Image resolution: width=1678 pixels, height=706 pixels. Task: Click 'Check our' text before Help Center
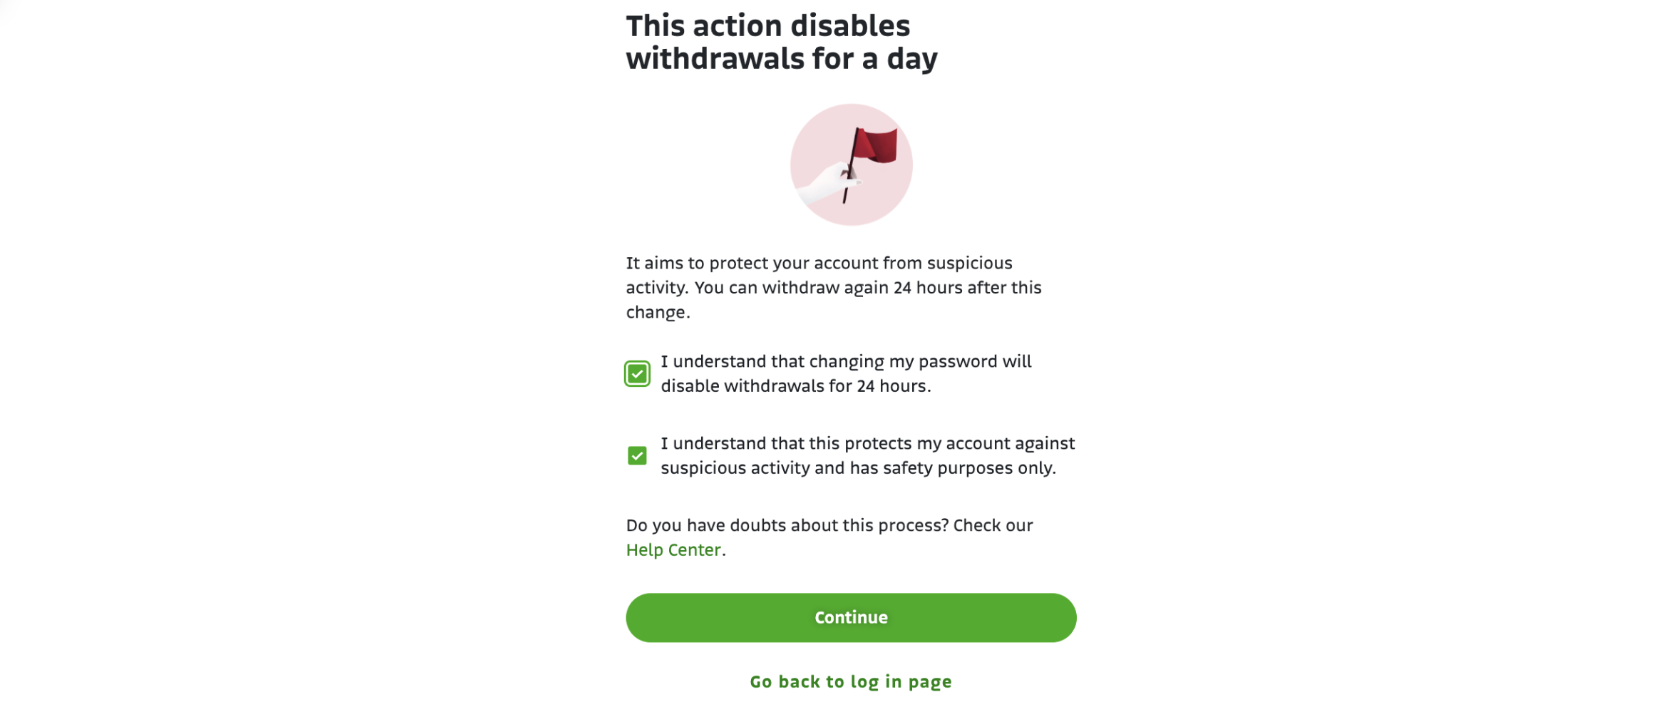point(993,526)
